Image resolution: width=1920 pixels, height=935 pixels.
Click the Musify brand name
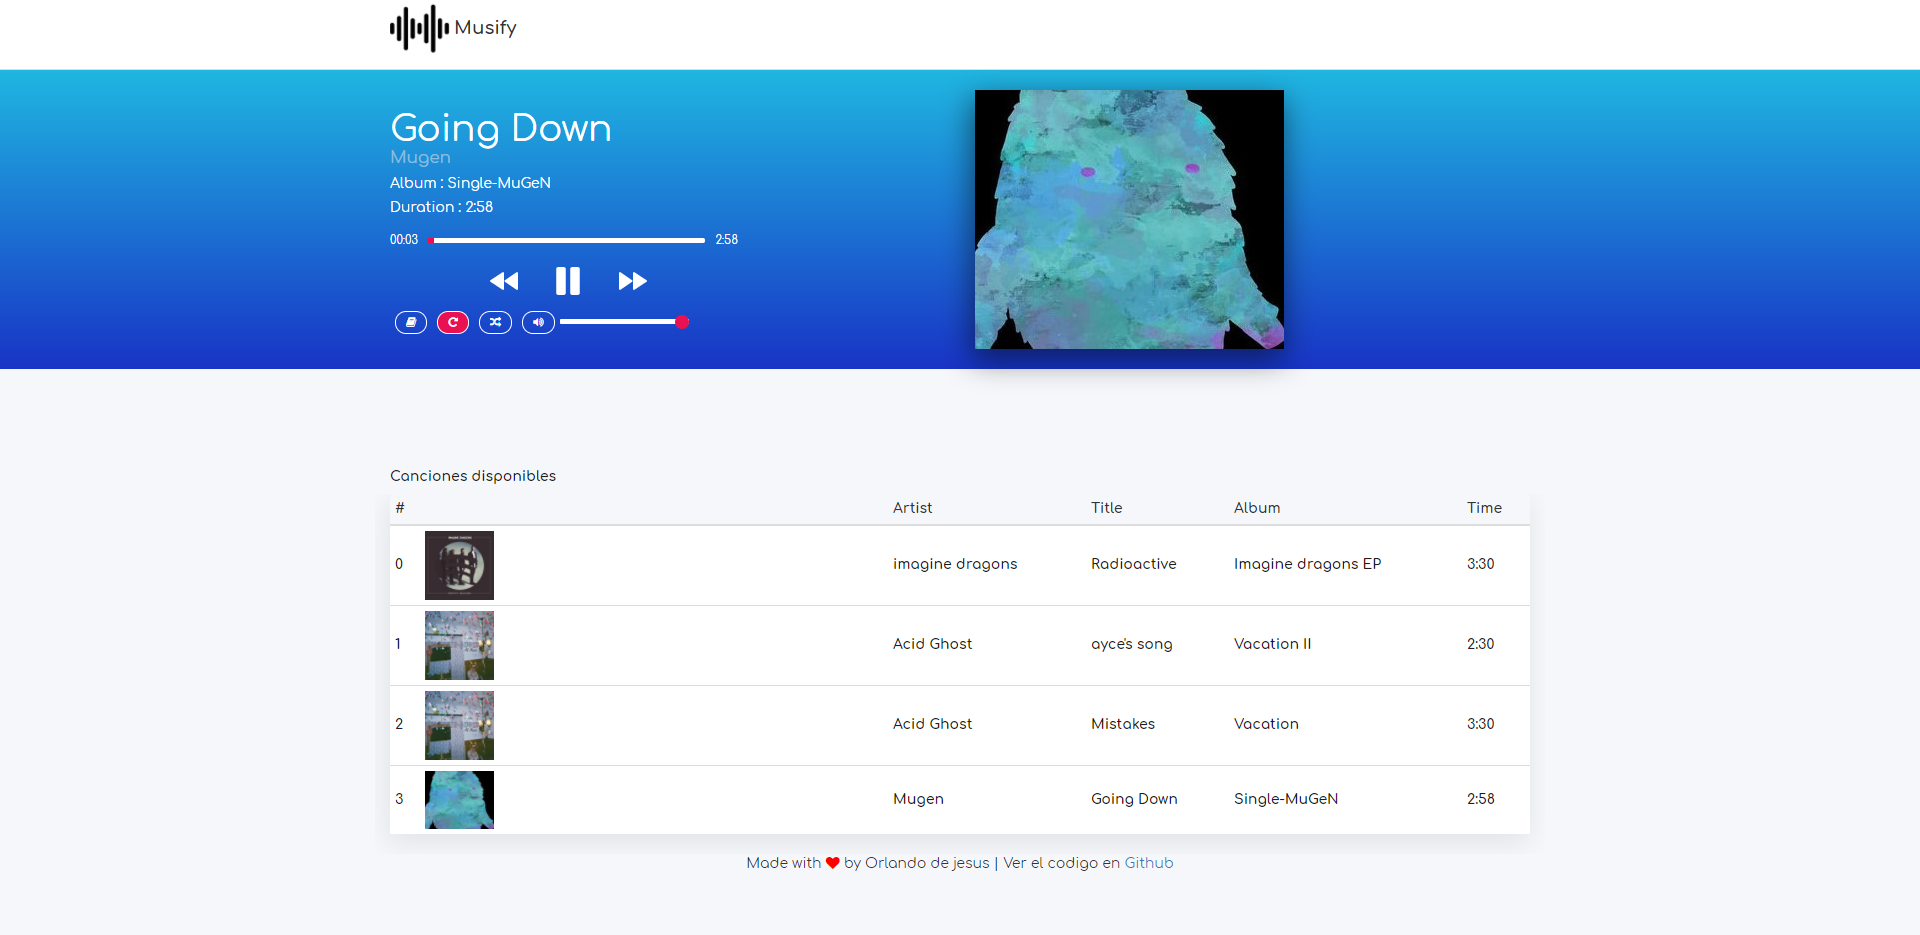[486, 28]
